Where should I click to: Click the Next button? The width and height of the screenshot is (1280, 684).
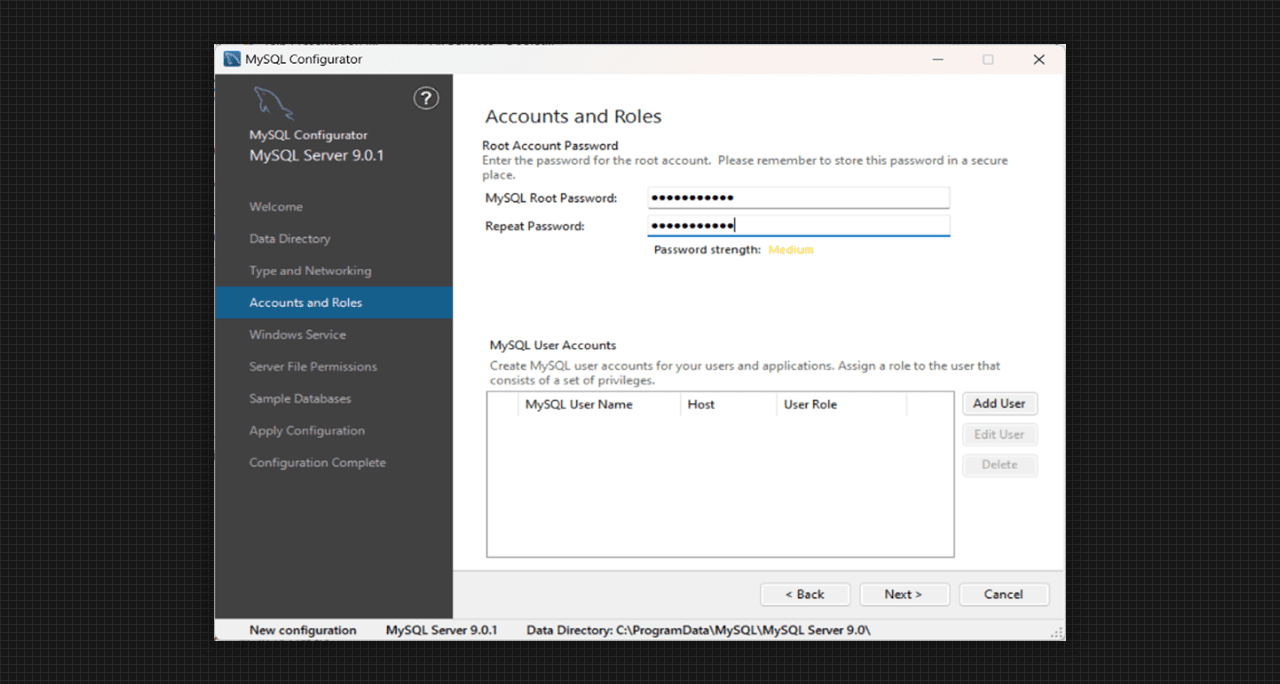coord(903,594)
